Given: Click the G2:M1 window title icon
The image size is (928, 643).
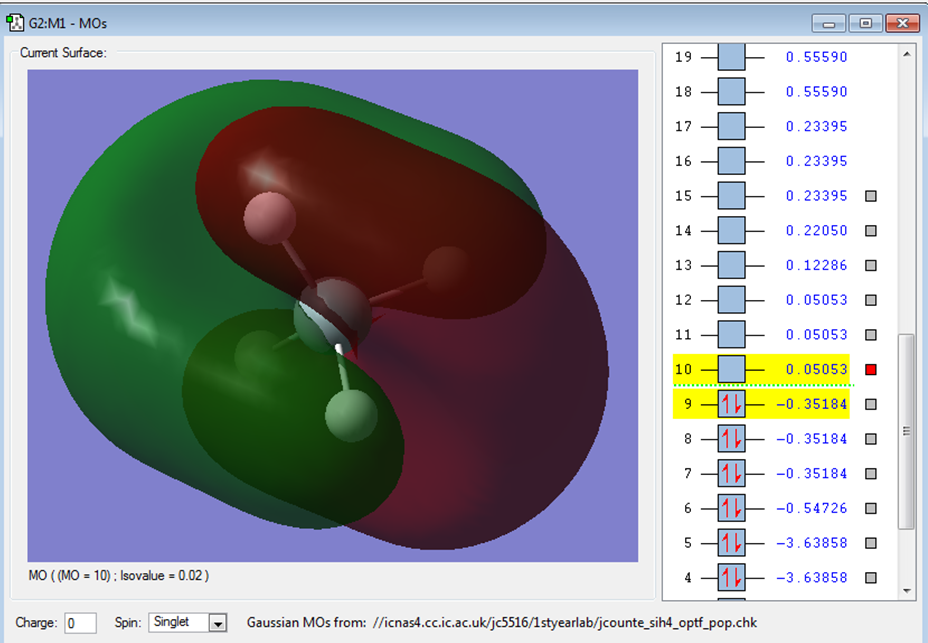Looking at the screenshot, I should coord(15,23).
